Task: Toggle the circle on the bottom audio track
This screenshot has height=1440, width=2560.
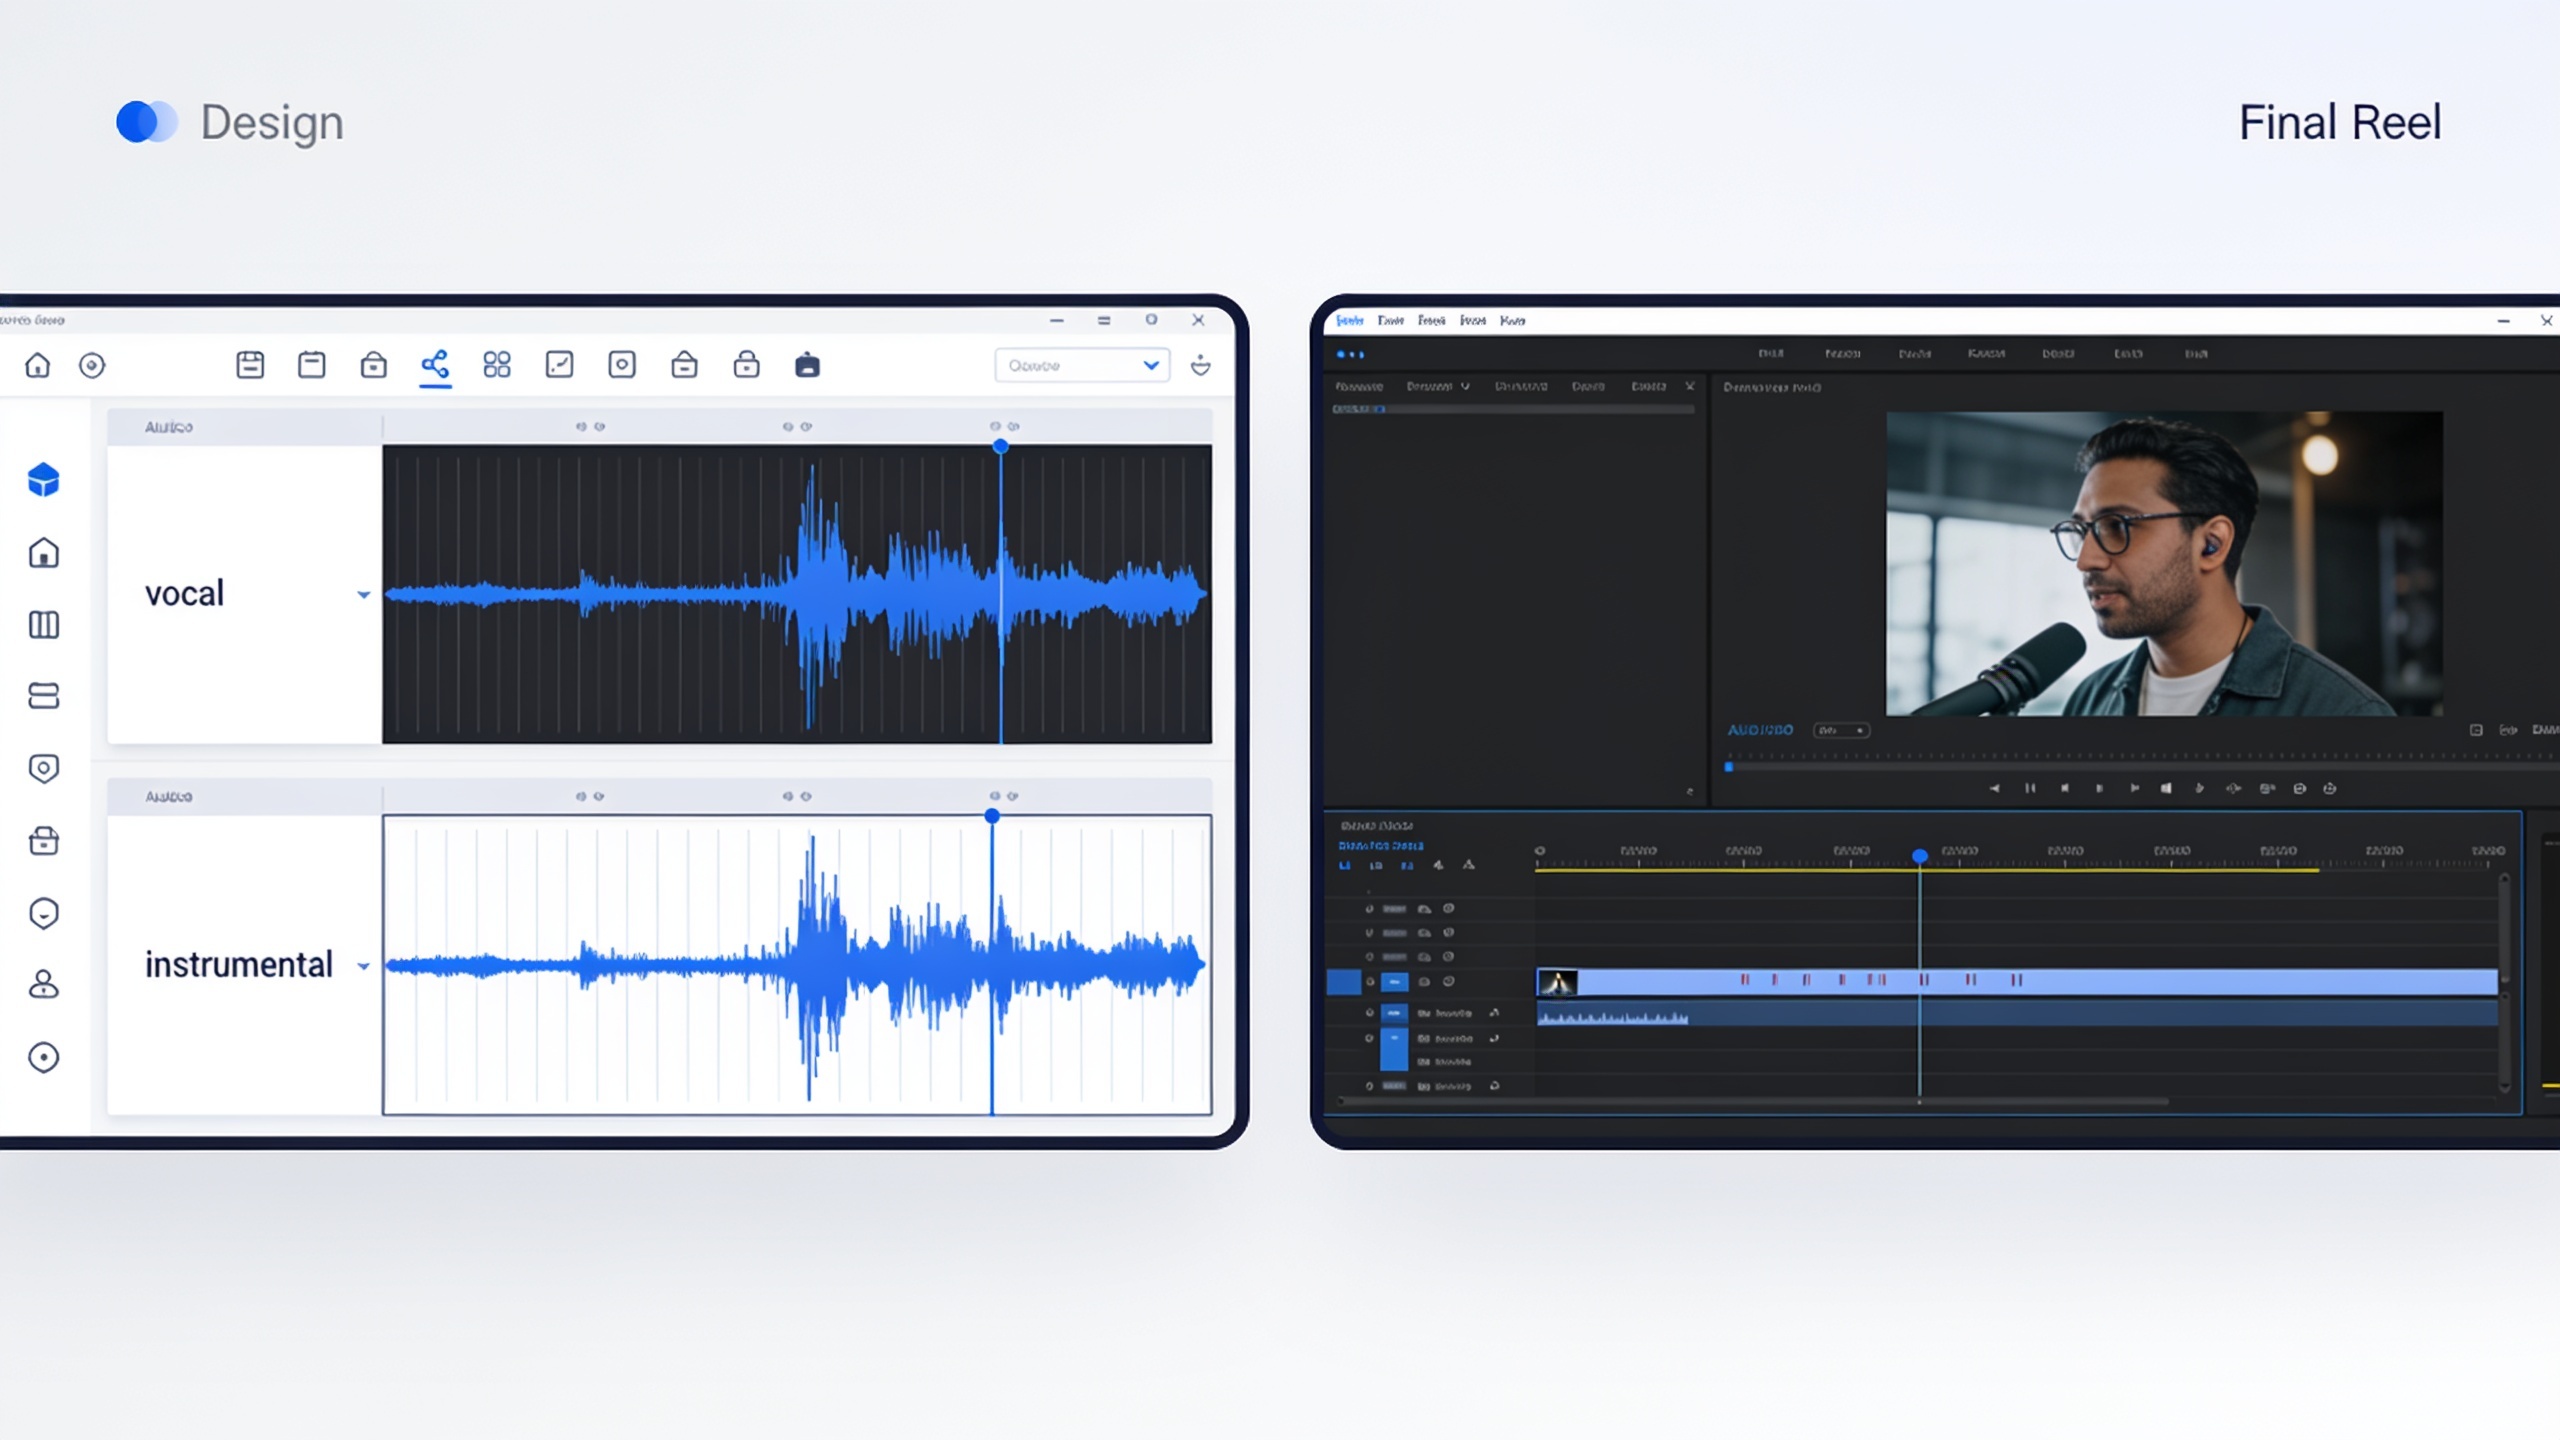Action: (x=1370, y=1086)
